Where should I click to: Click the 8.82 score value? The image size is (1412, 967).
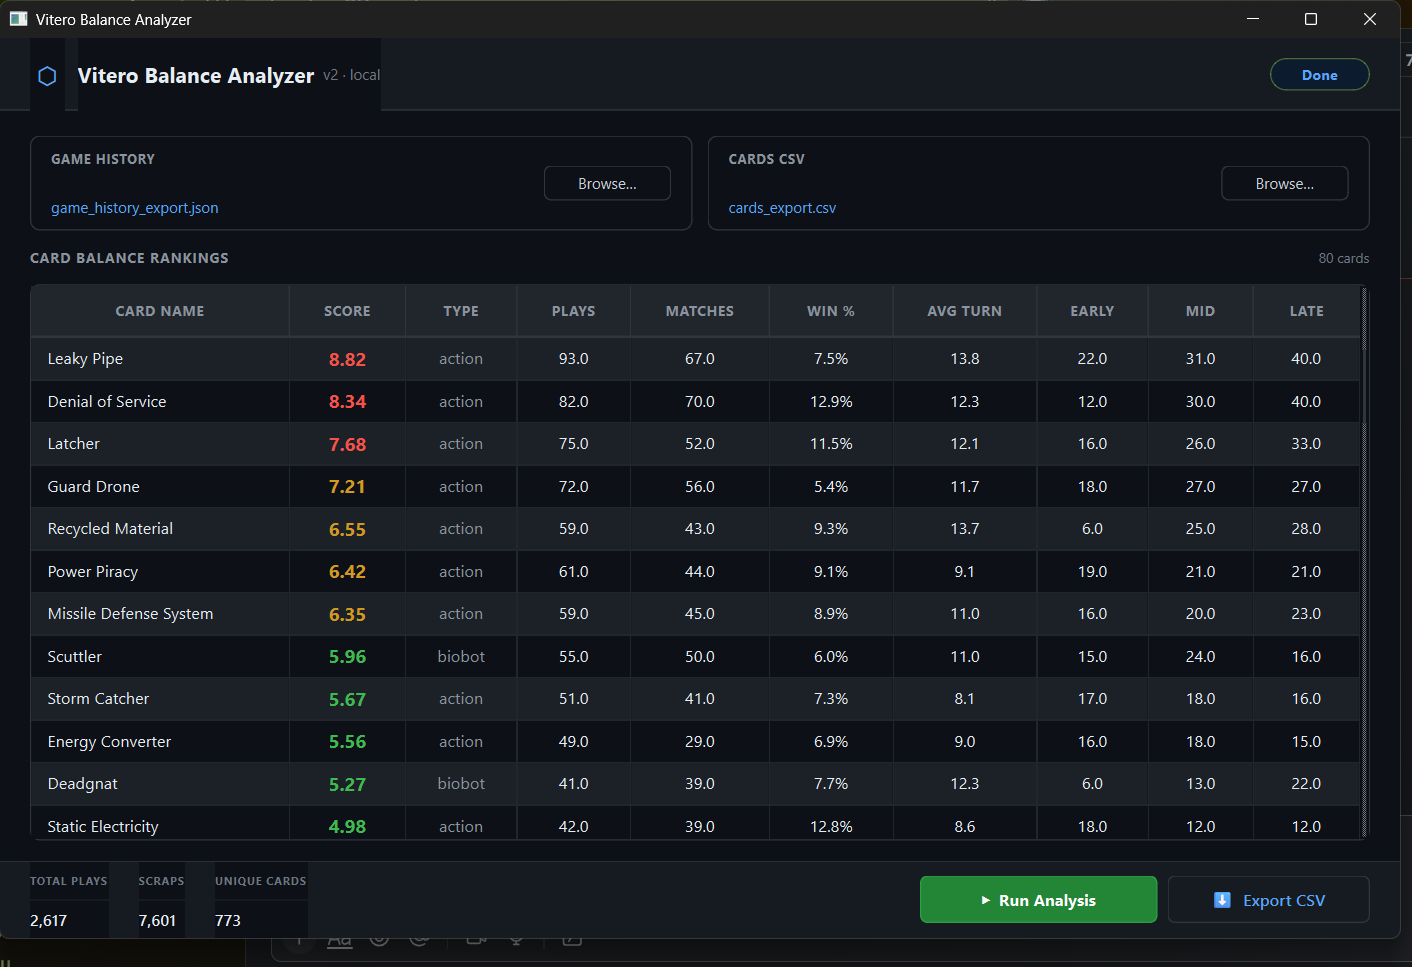pyautogui.click(x=347, y=359)
